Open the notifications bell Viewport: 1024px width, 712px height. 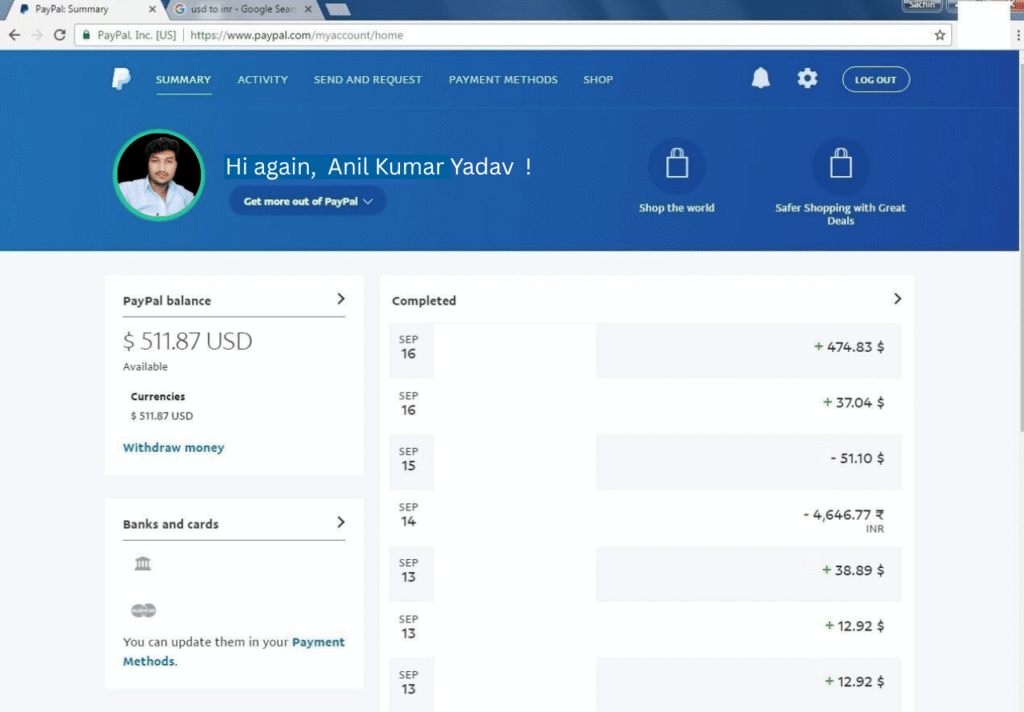click(760, 78)
